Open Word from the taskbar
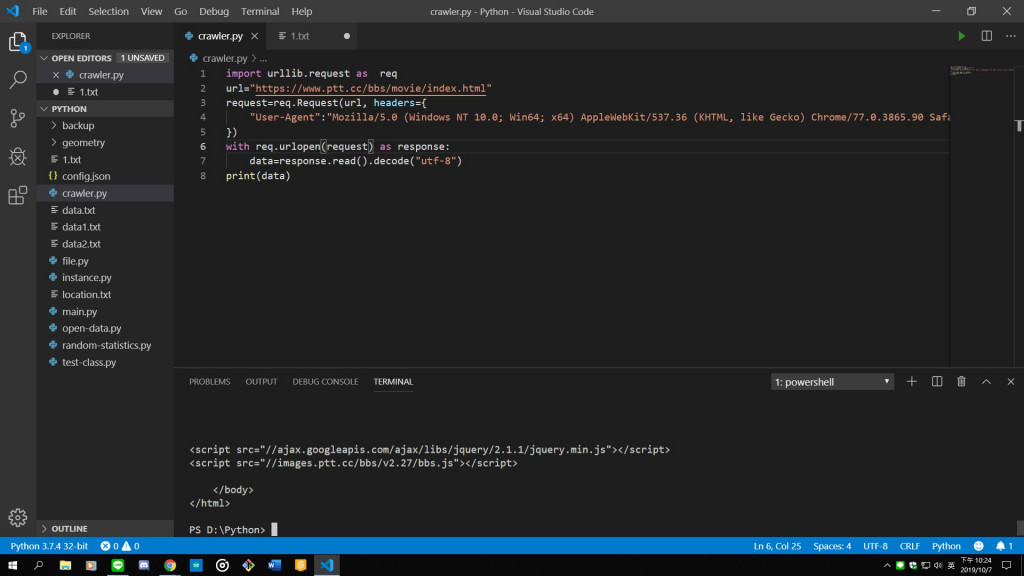 tap(274, 566)
